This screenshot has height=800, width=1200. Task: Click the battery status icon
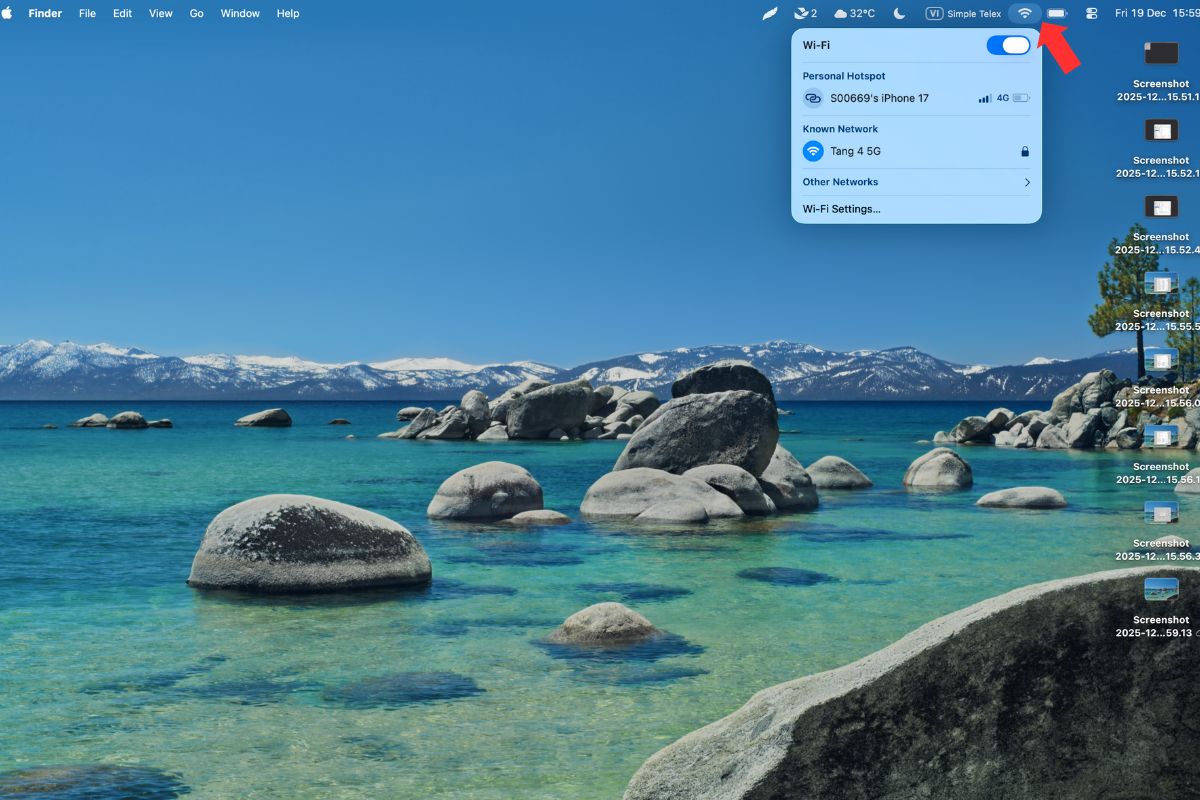tap(1057, 13)
